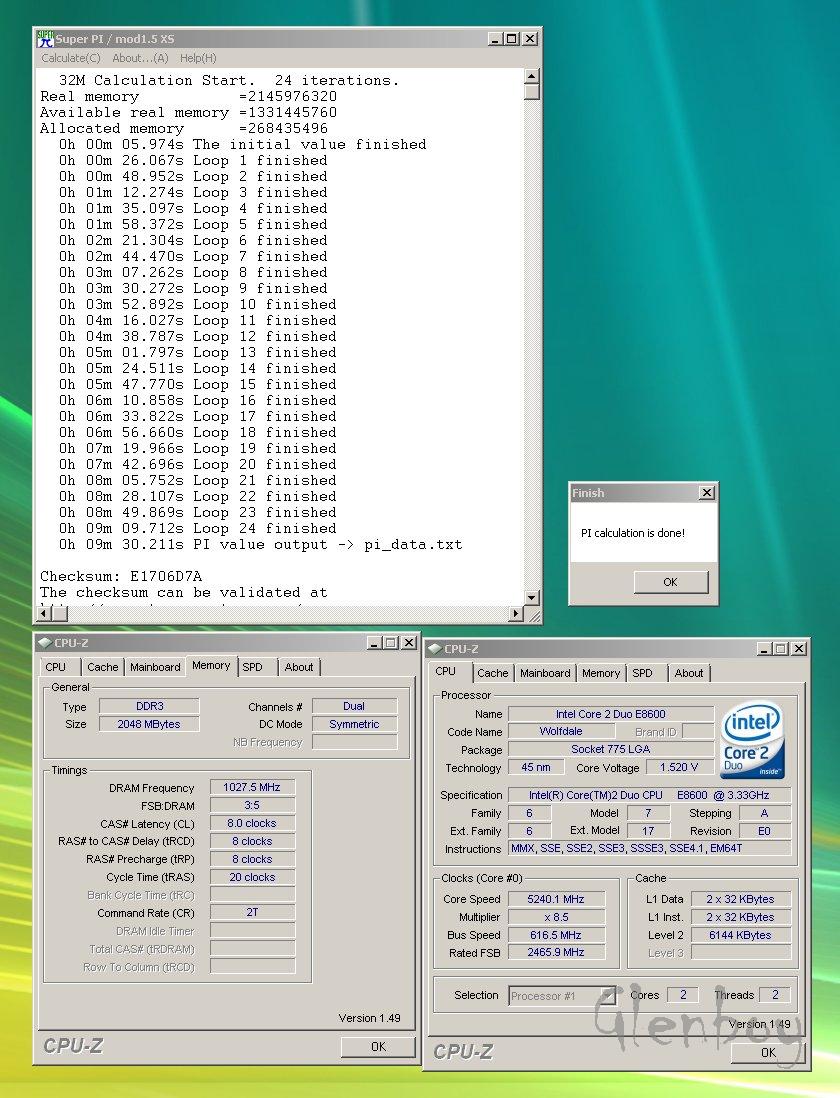Click OK in the Memory CPU-Z window
840x1098 pixels.
[x=377, y=1046]
